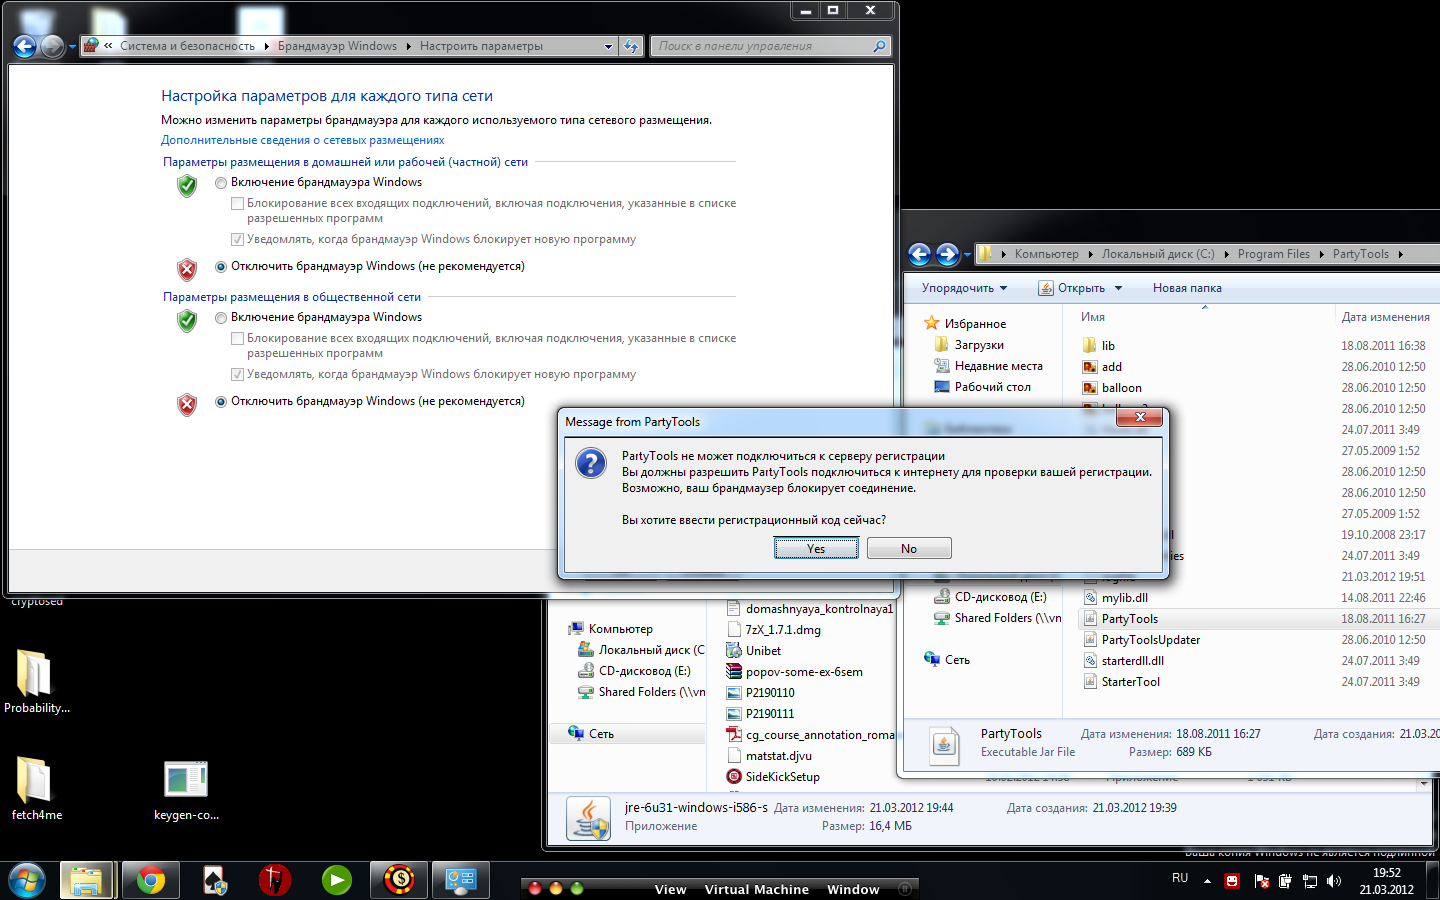
Task: Select enable Windows Firewall for public network
Action: click(221, 317)
